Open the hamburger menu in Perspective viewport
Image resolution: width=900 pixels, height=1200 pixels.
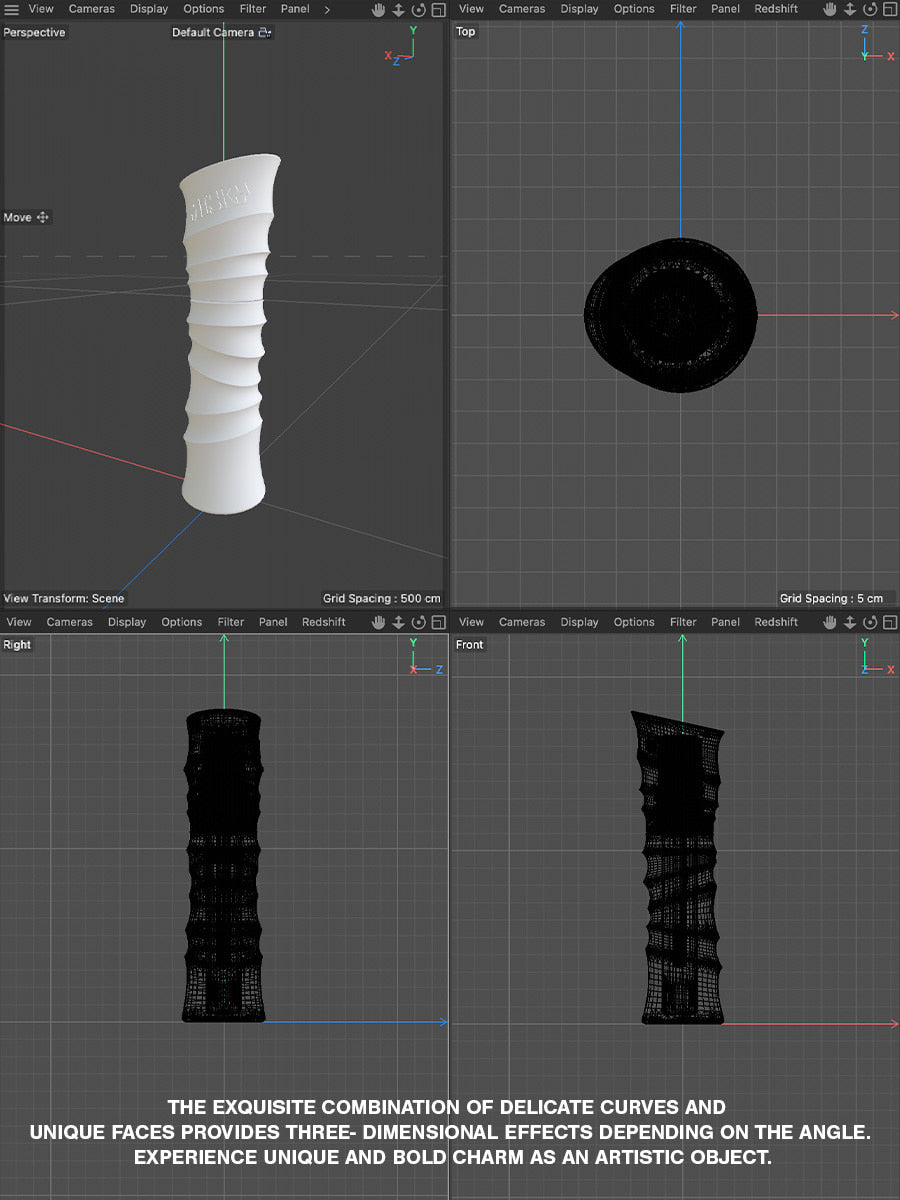click(12, 9)
